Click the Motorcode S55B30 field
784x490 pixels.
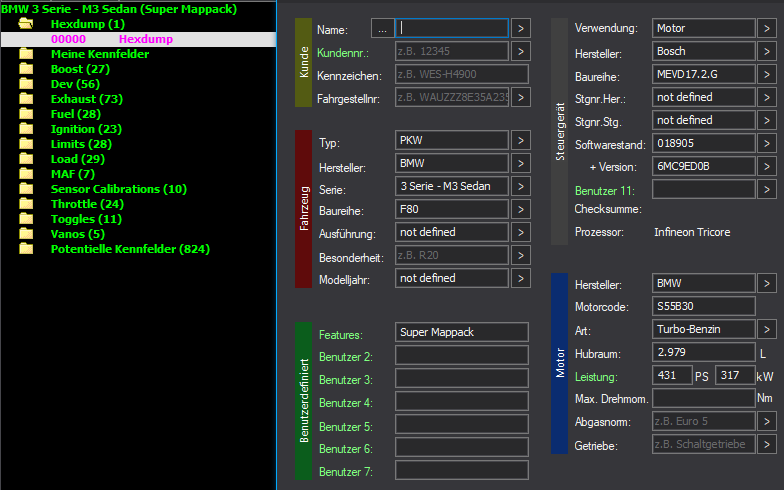704,306
